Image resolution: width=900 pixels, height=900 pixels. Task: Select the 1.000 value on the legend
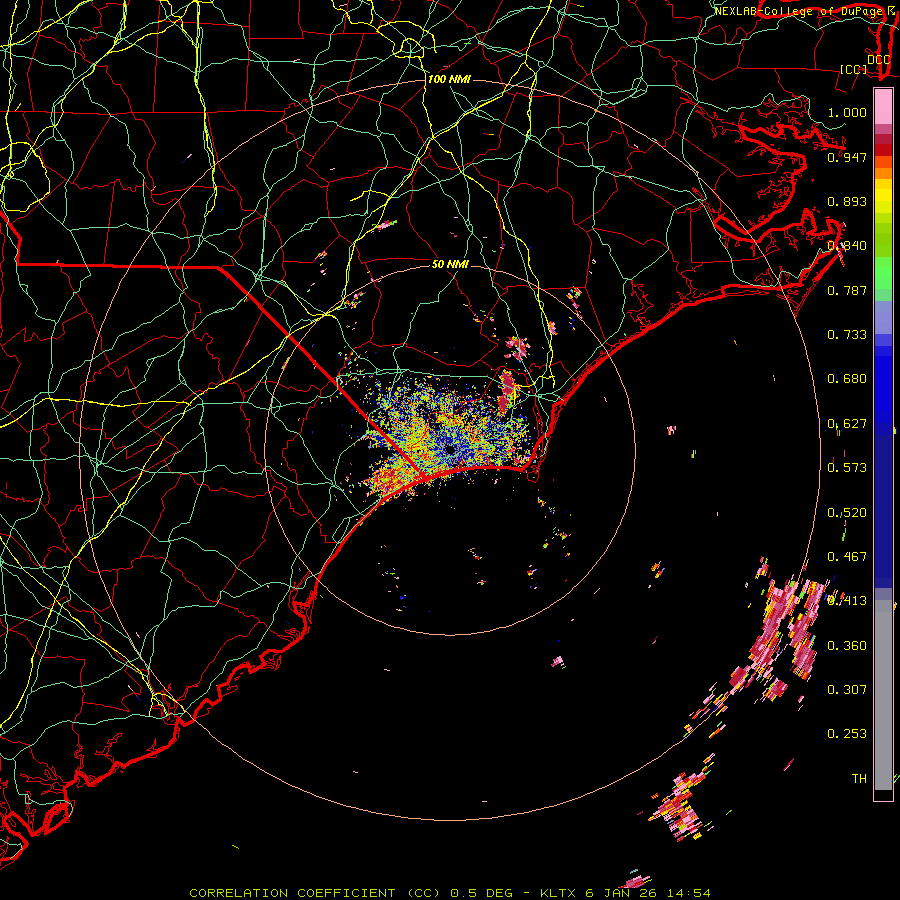pos(847,112)
